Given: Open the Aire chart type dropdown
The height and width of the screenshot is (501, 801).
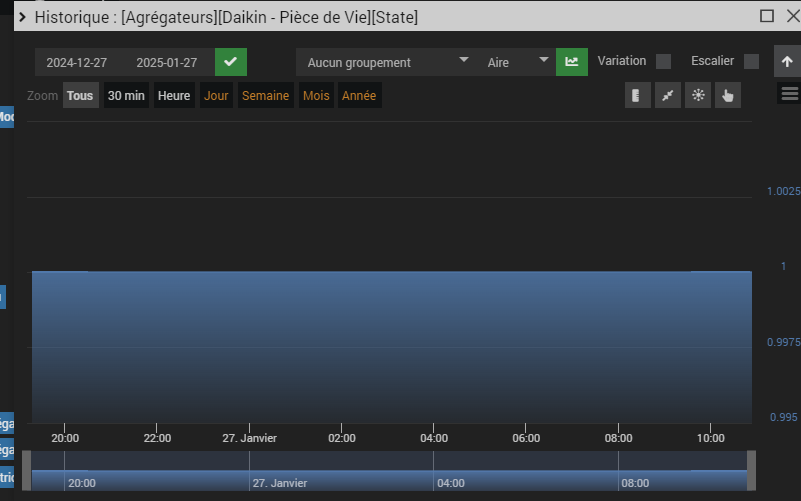Looking at the screenshot, I should pos(516,62).
